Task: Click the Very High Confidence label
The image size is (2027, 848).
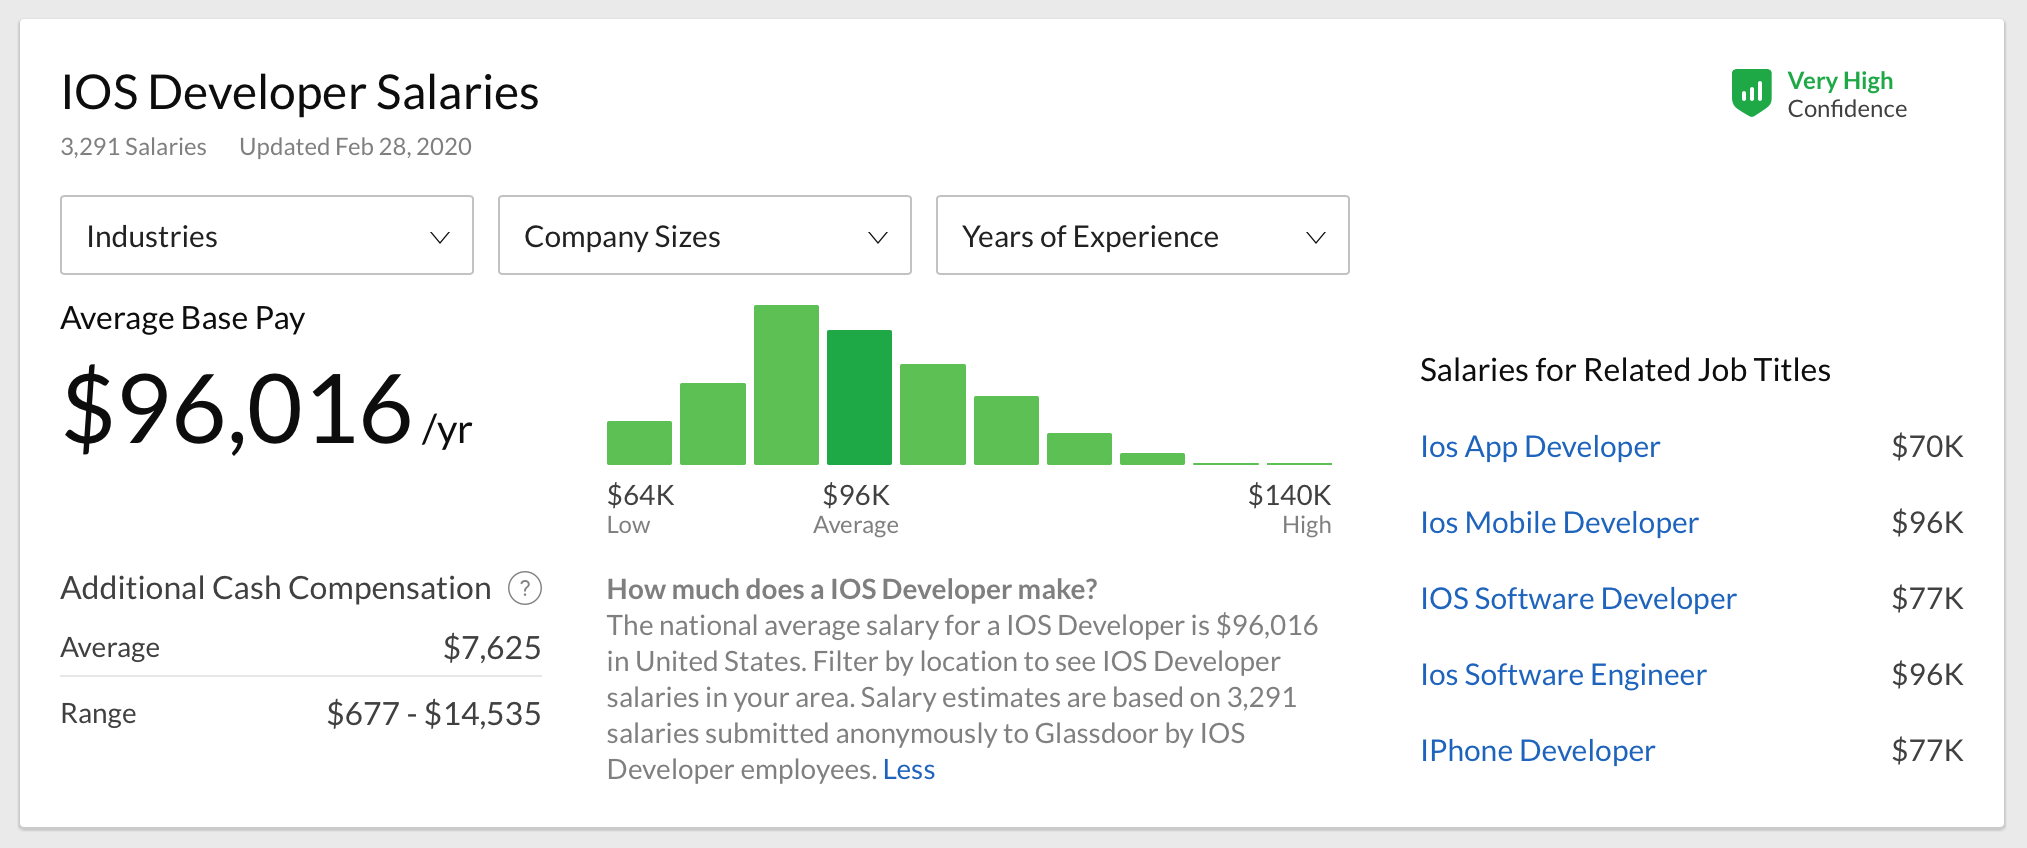Action: [x=1845, y=94]
